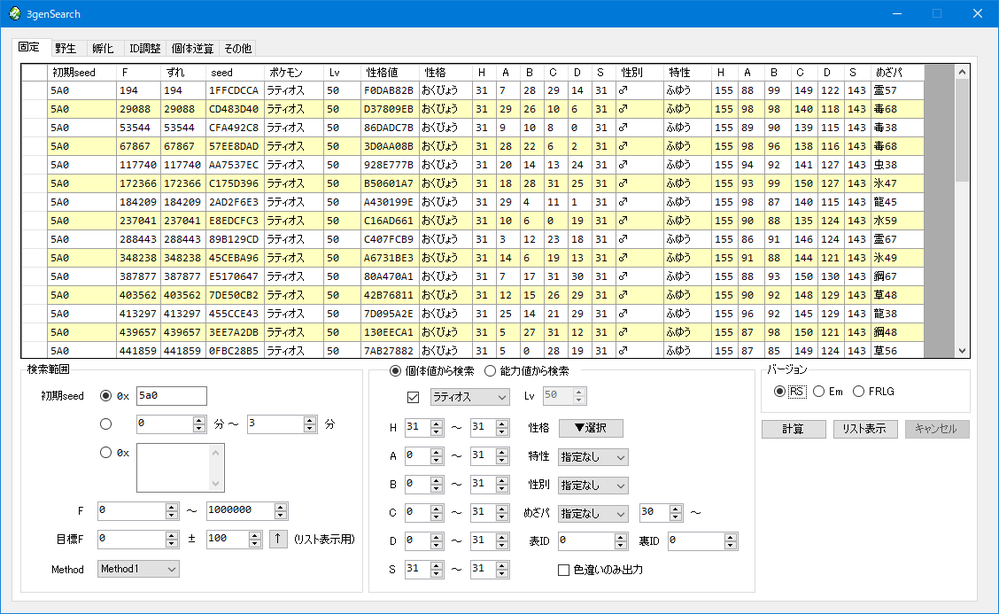Viewport: 999px width, 614px height.
Task: Select the row with frame 237041
Action: click(473, 220)
